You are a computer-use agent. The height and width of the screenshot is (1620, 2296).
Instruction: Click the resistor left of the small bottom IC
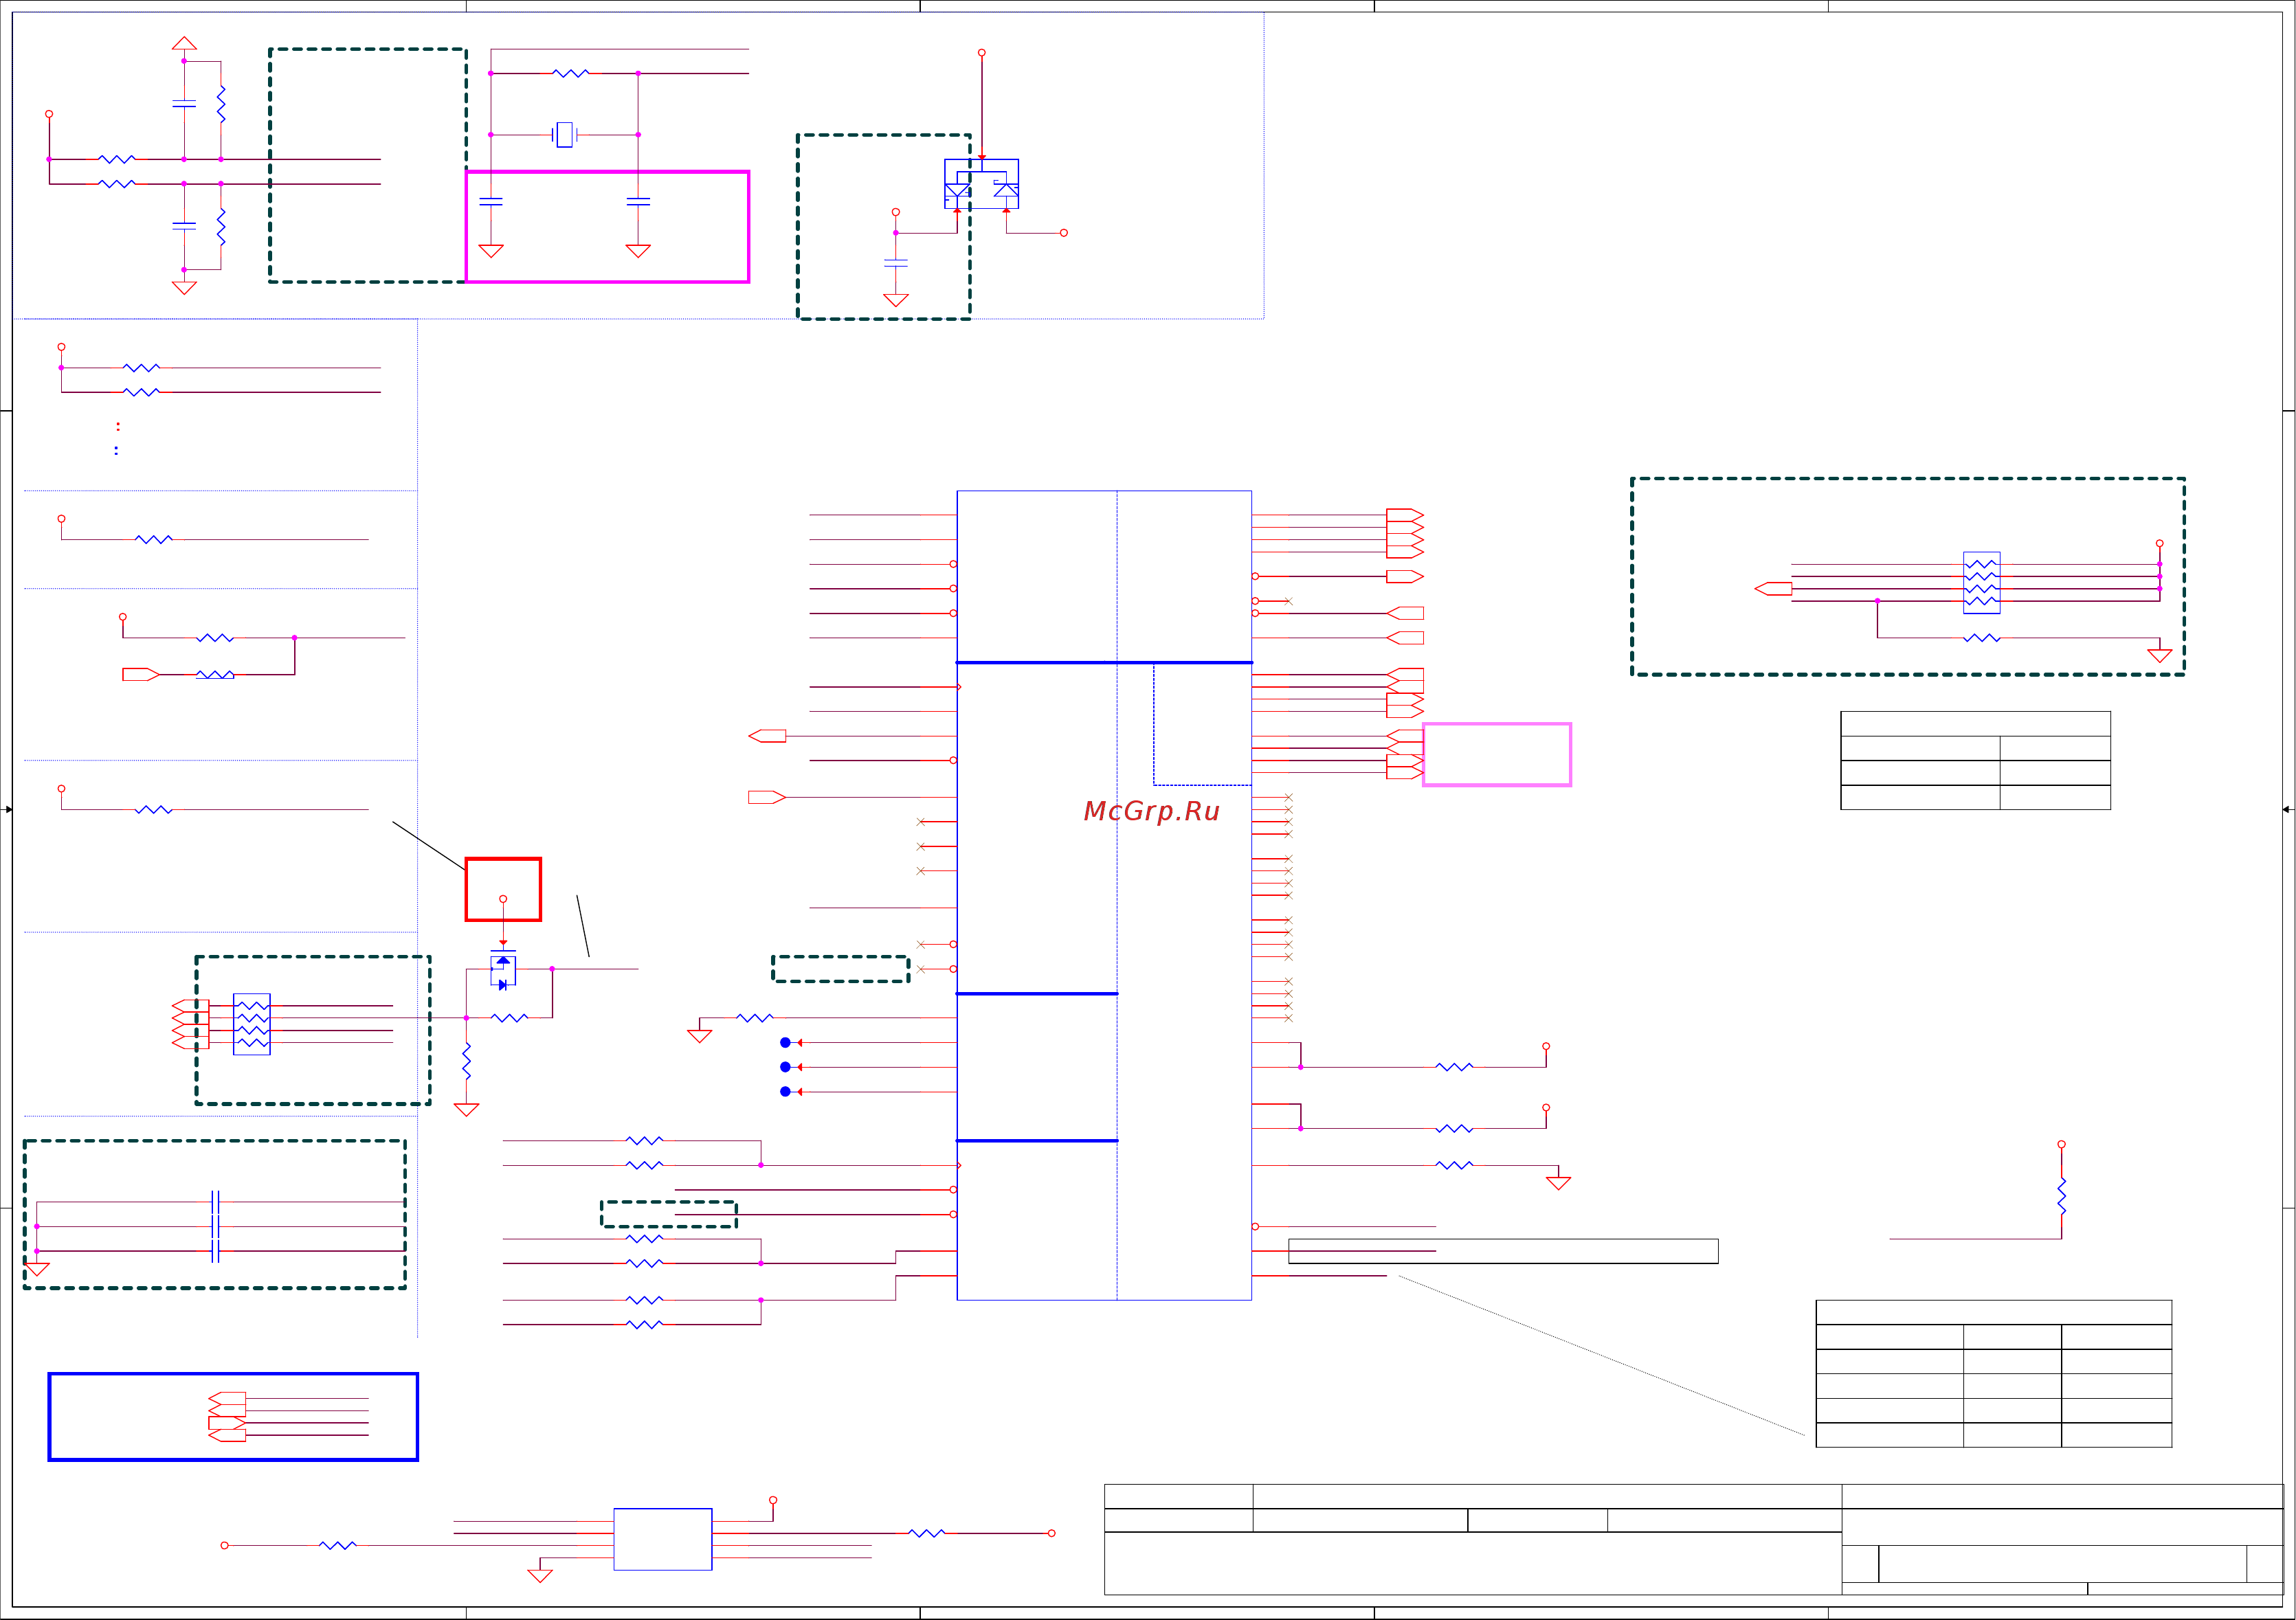click(x=338, y=1545)
